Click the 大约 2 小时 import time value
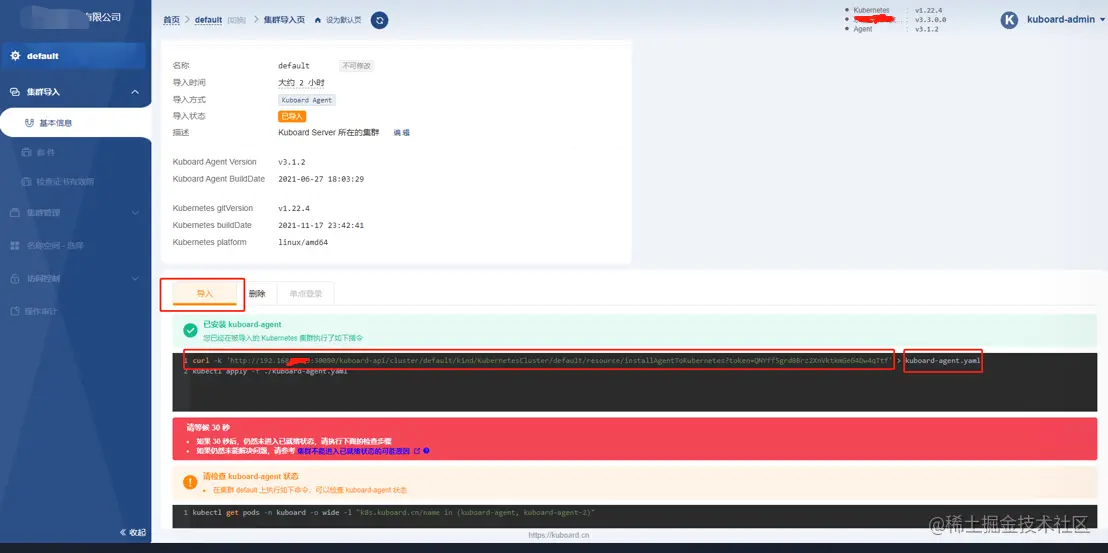 pos(301,83)
